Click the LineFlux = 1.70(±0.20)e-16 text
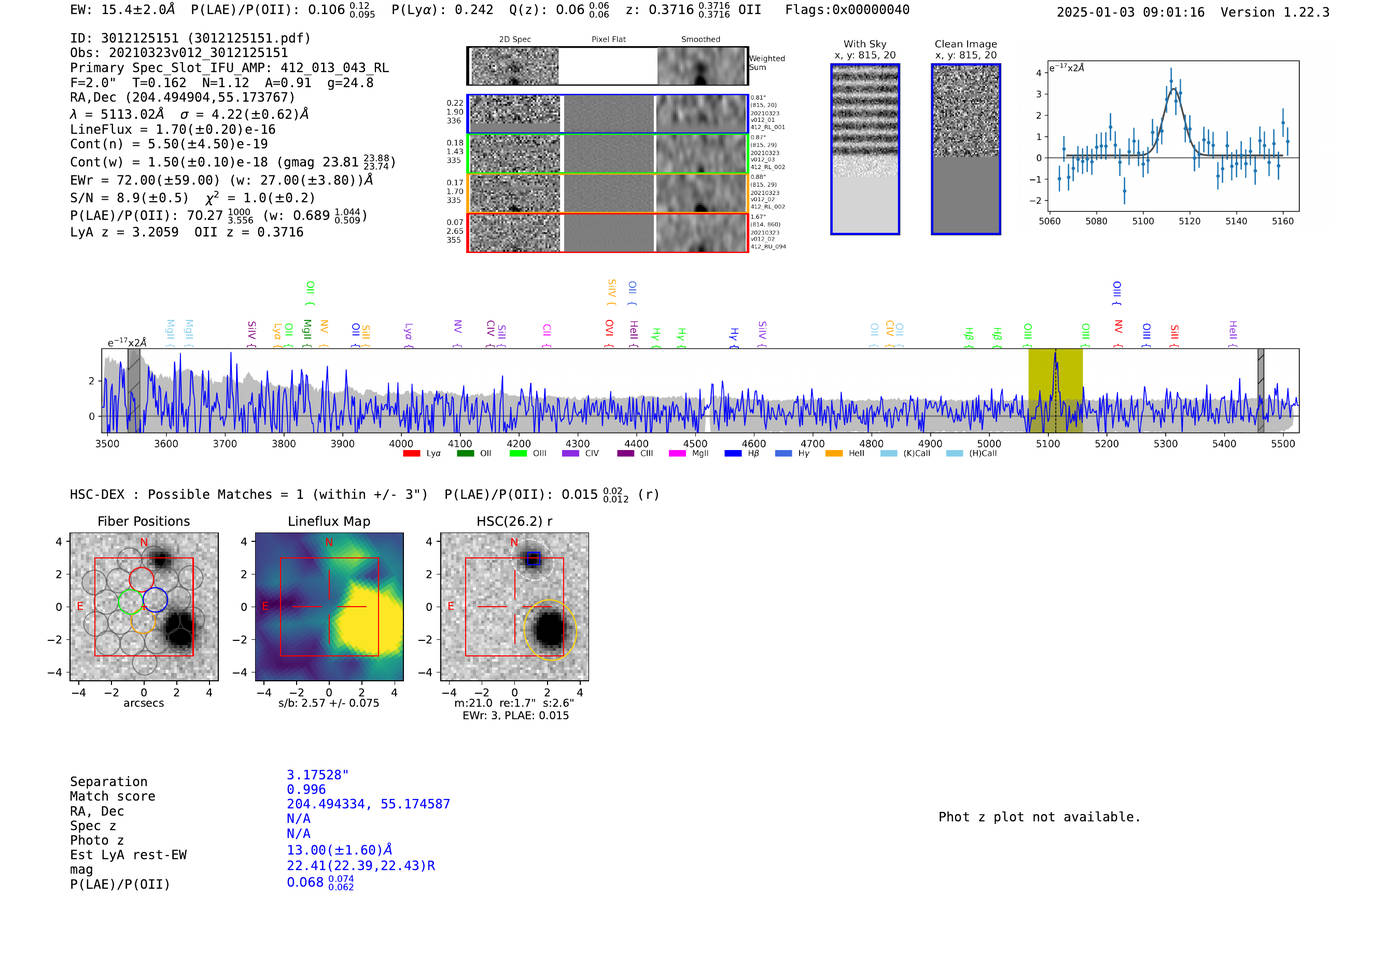Screen dimensions: 1400x953 pos(173,129)
